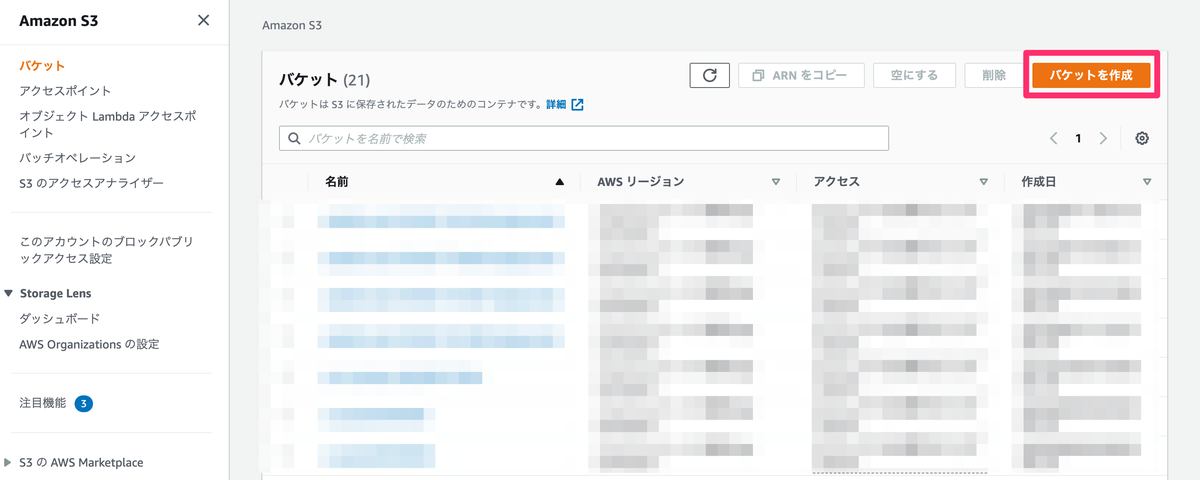
Task: Sort the アクセス column
Action: click(984, 182)
